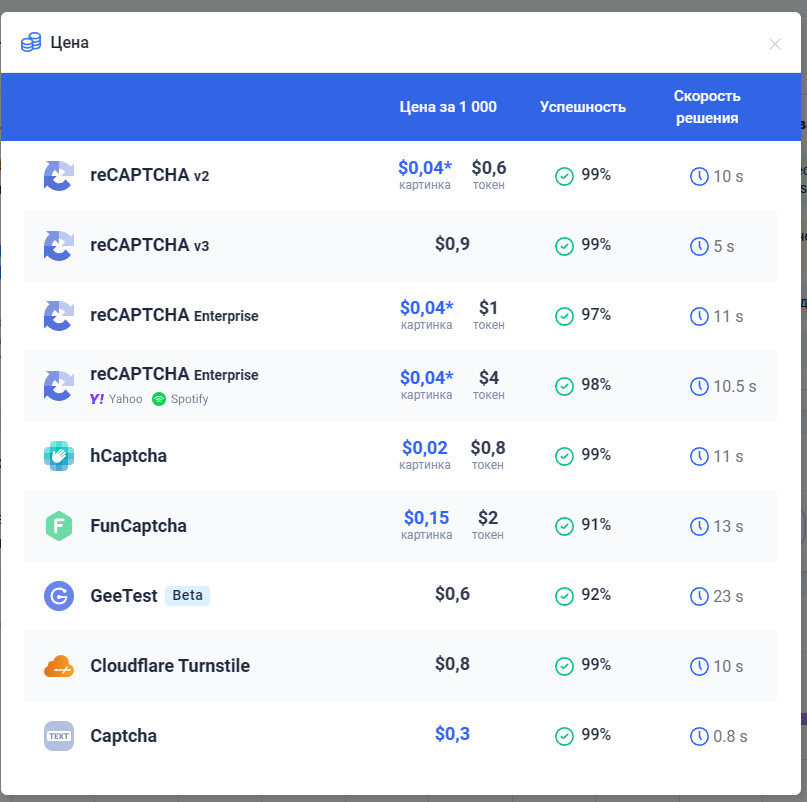Click clock icon beside 13 s
807x802 pixels.
pyautogui.click(x=699, y=527)
